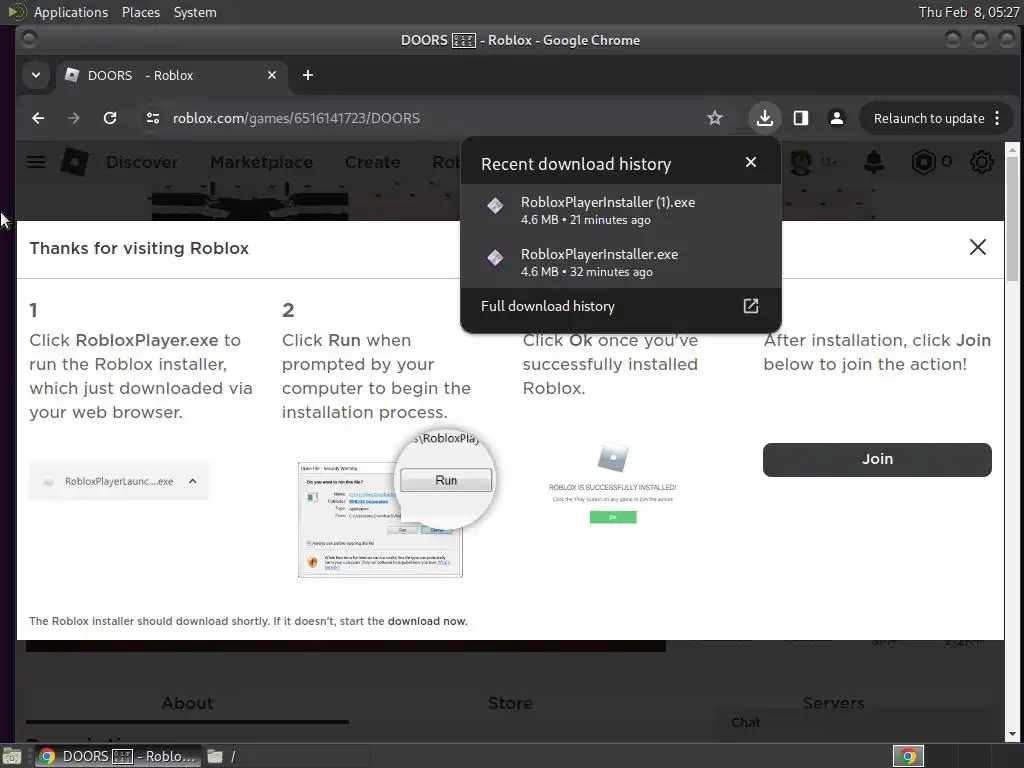Go to Discover in Roblox navigation
Screen dimensions: 1024x768
pyautogui.click(x=142, y=162)
